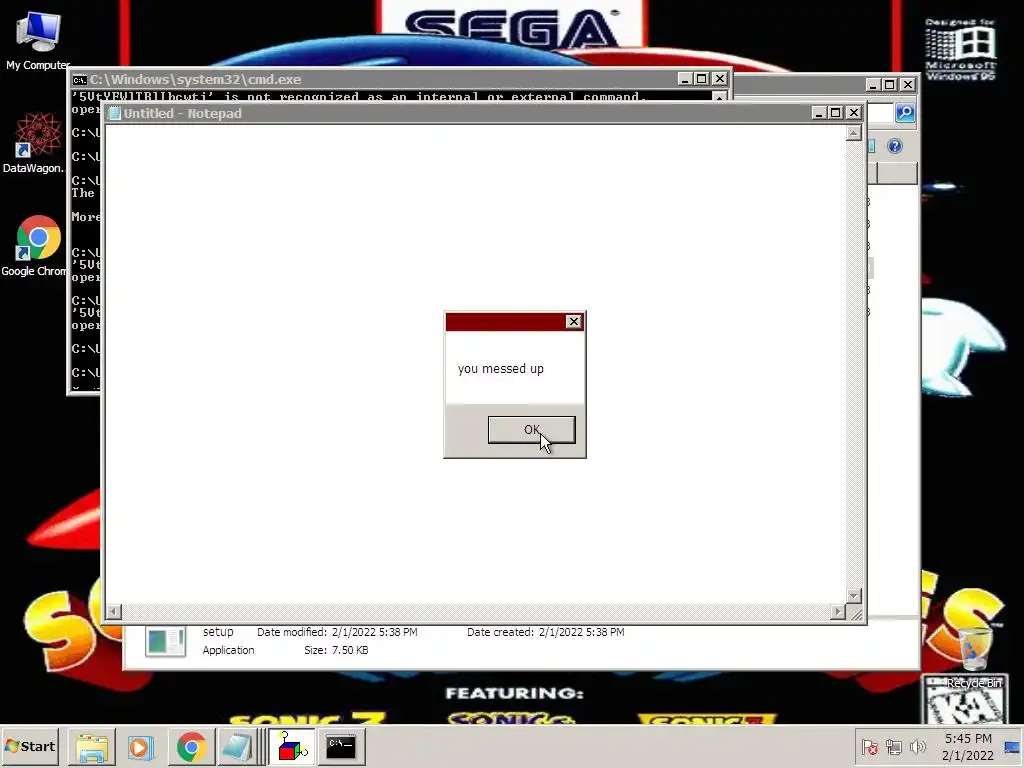Open the Explorer window help icon

point(895,146)
